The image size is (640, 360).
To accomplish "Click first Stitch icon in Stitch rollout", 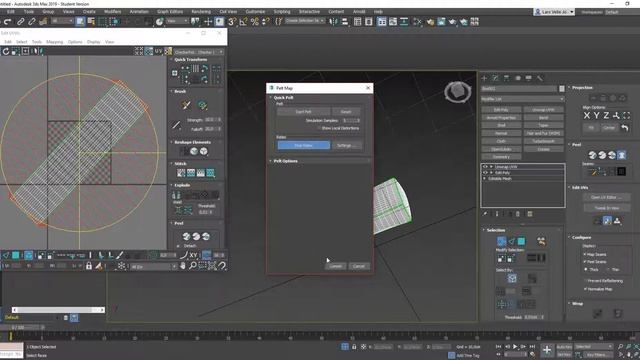I will (181, 173).
